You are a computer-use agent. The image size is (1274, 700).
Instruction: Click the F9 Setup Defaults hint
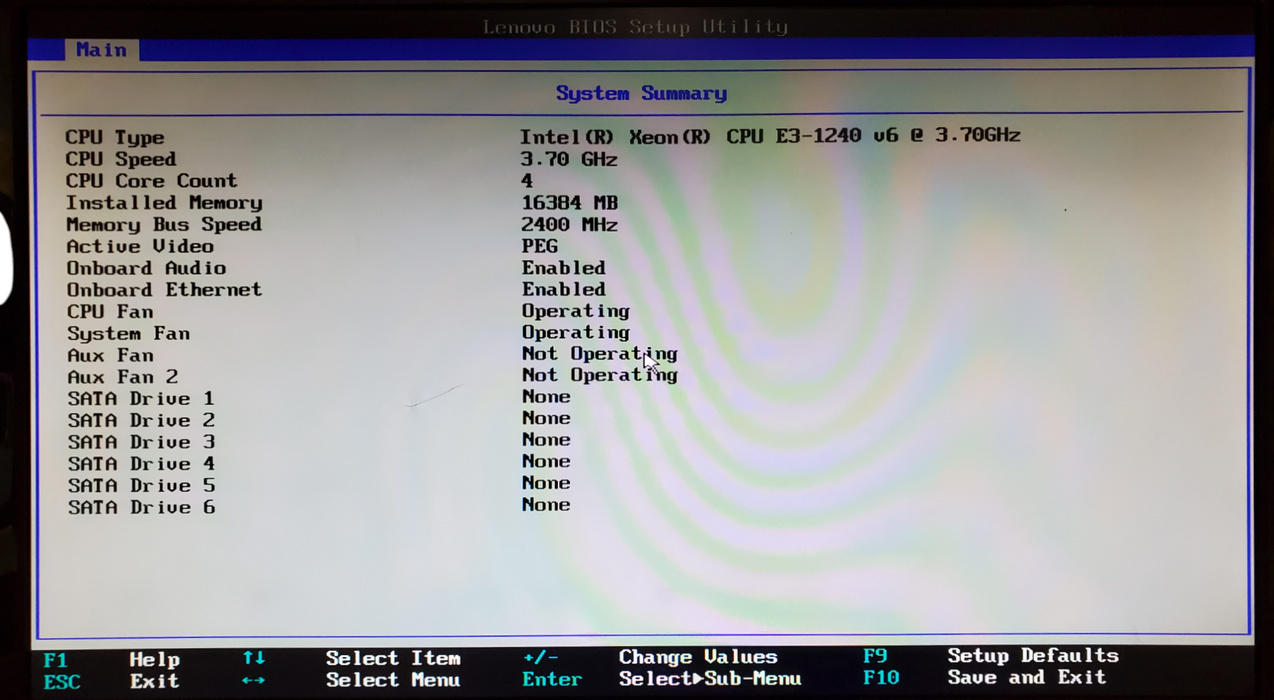point(991,656)
